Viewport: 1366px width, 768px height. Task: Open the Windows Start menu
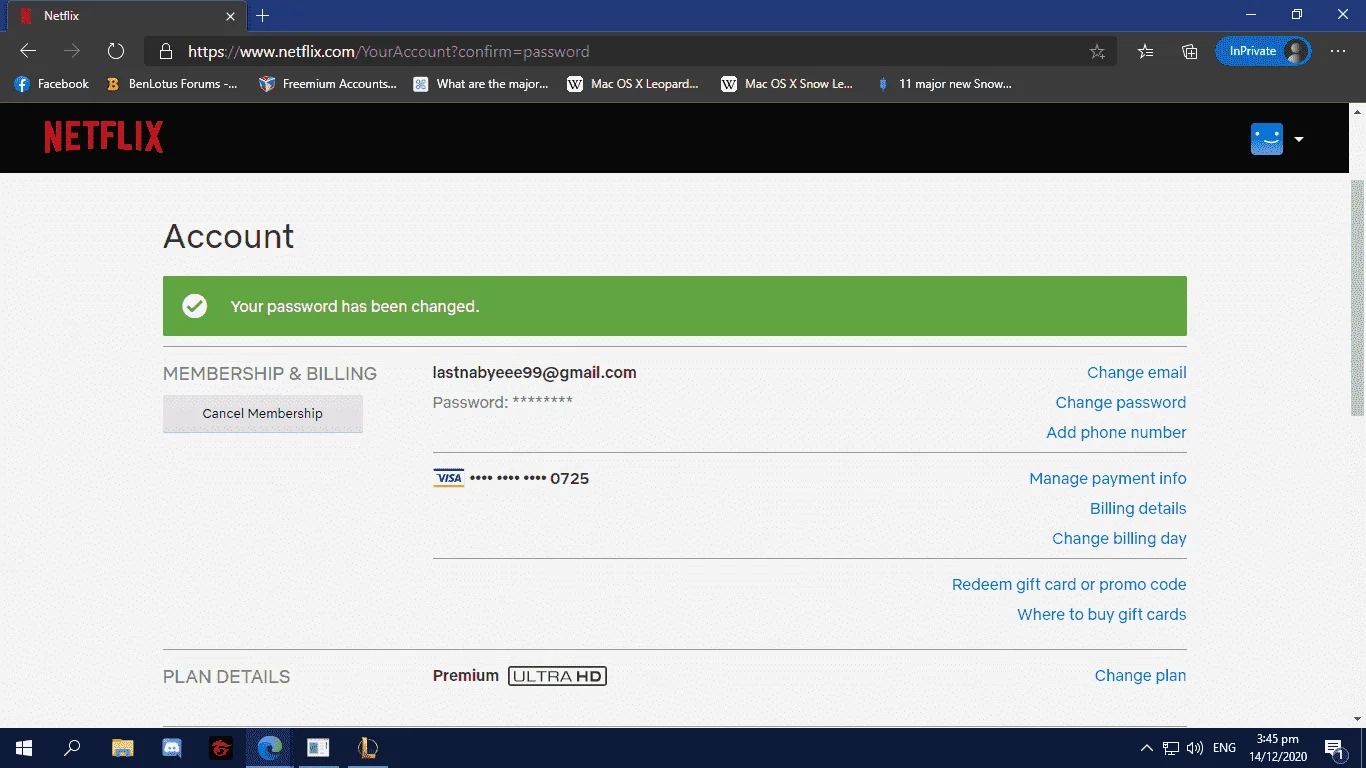click(24, 748)
